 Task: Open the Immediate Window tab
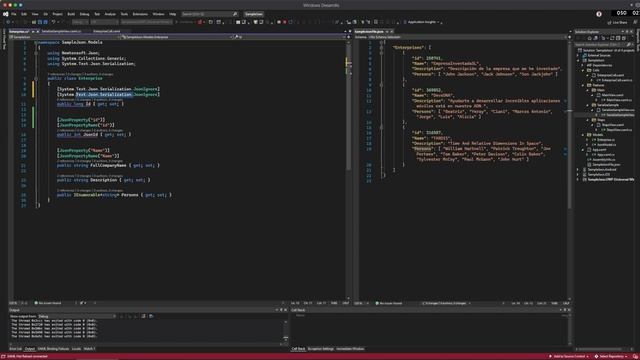tap(350, 349)
